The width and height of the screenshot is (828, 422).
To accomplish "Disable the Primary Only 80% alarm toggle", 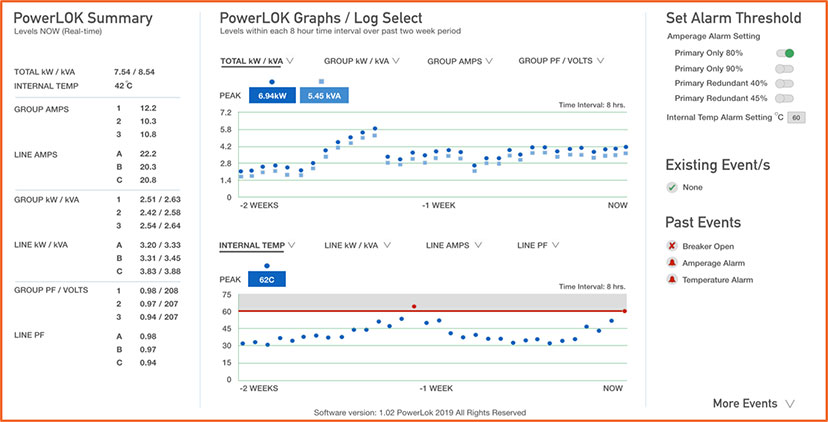I will 785,52.
